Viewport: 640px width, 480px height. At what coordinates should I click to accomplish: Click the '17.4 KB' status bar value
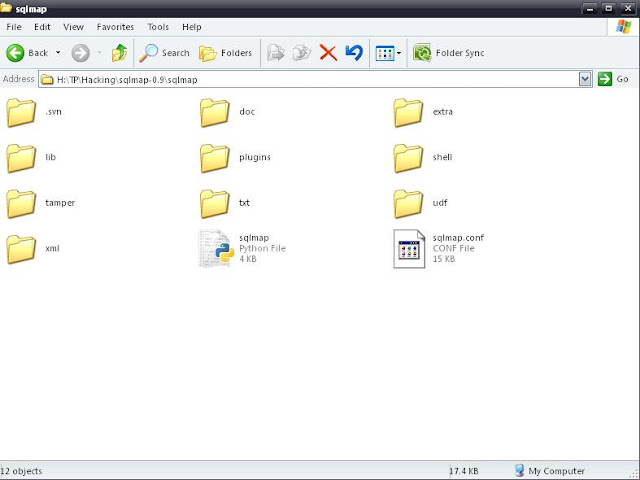[x=464, y=471]
